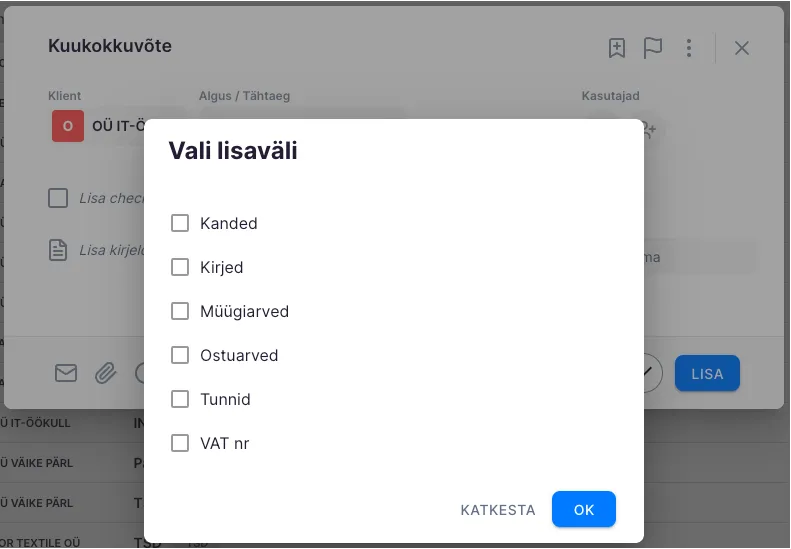Check the Kanded checkbox
The height and width of the screenshot is (549, 791).
click(180, 223)
